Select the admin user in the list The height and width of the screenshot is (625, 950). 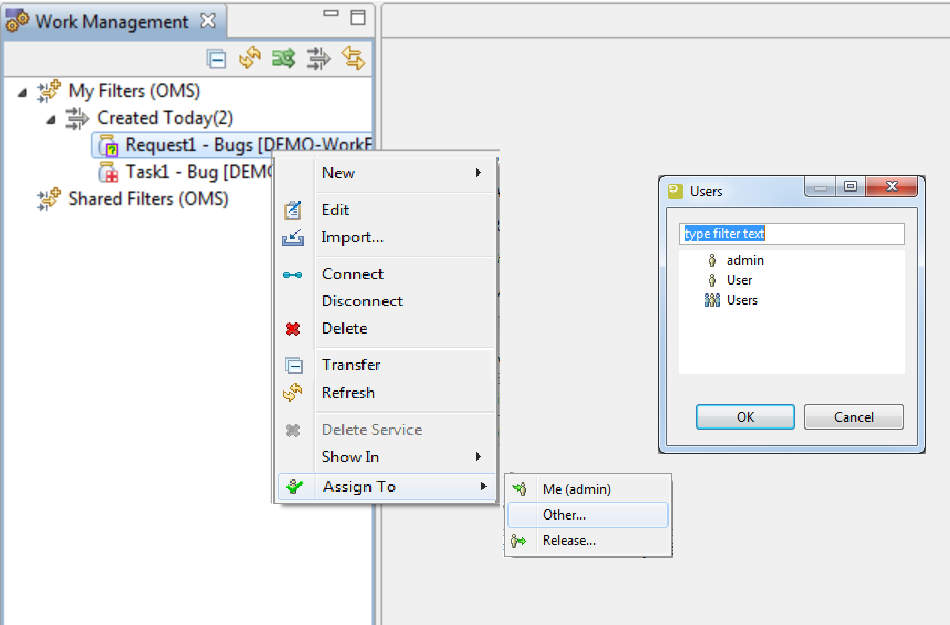click(744, 261)
